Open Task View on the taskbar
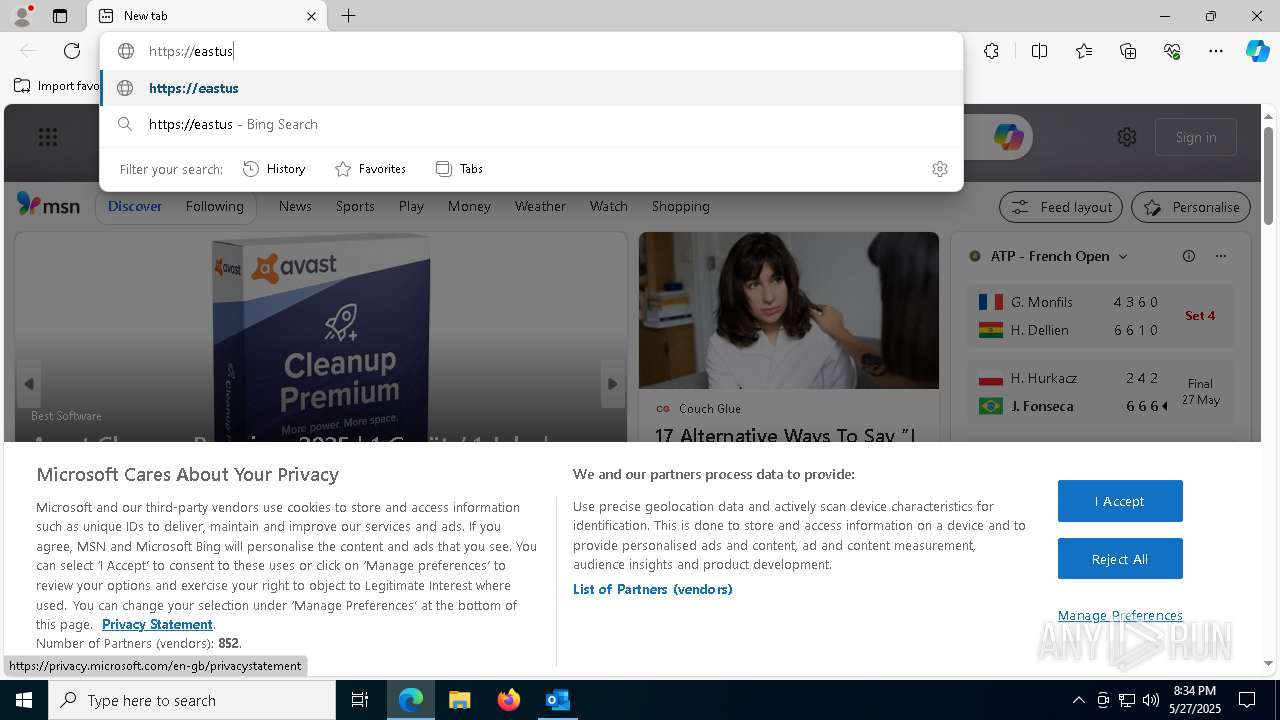Image resolution: width=1280 pixels, height=720 pixels. point(360,700)
